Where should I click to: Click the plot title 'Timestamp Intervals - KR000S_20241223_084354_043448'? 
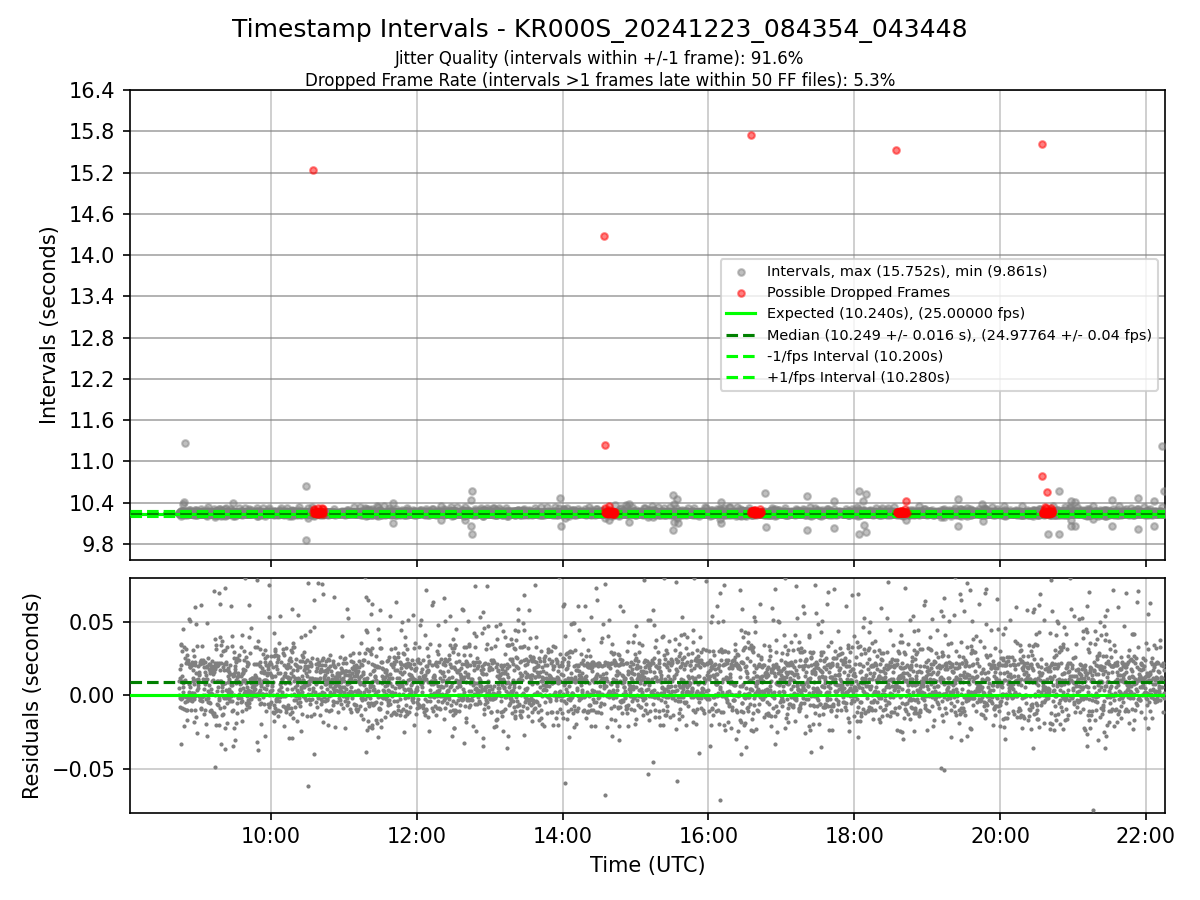point(599,29)
